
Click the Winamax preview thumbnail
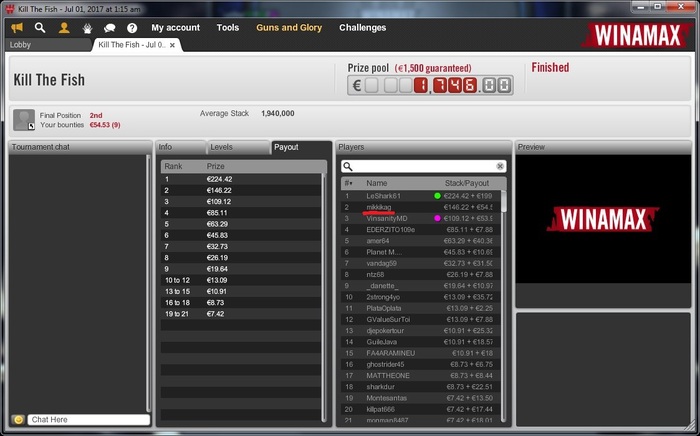click(x=603, y=219)
